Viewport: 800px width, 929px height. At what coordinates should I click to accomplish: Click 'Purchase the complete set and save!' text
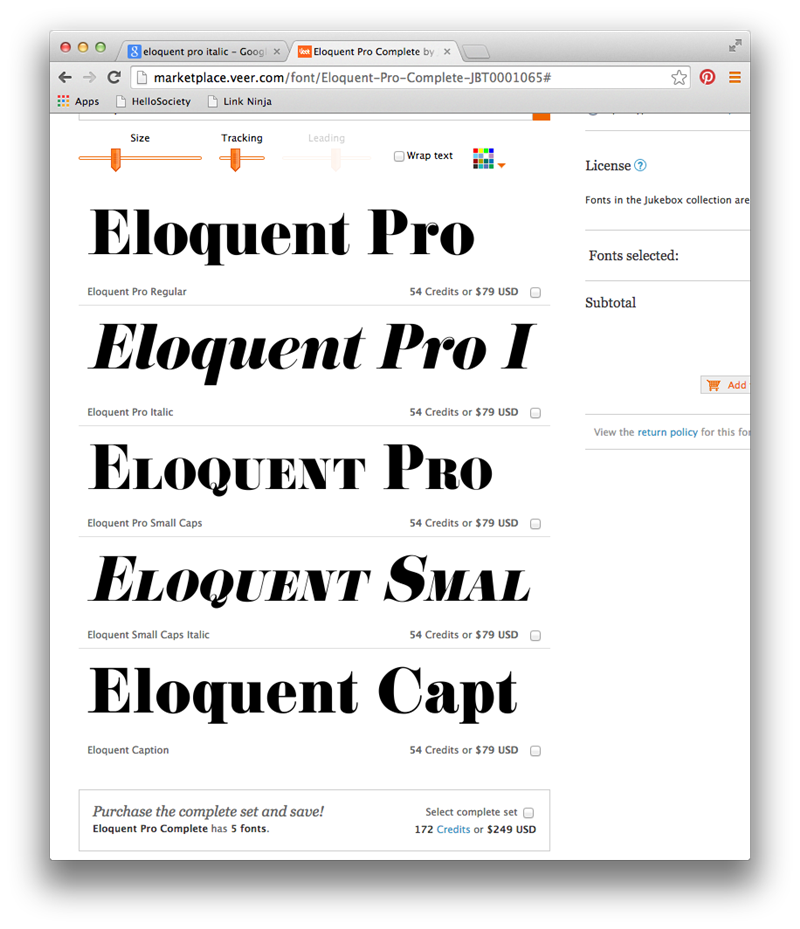pos(208,811)
